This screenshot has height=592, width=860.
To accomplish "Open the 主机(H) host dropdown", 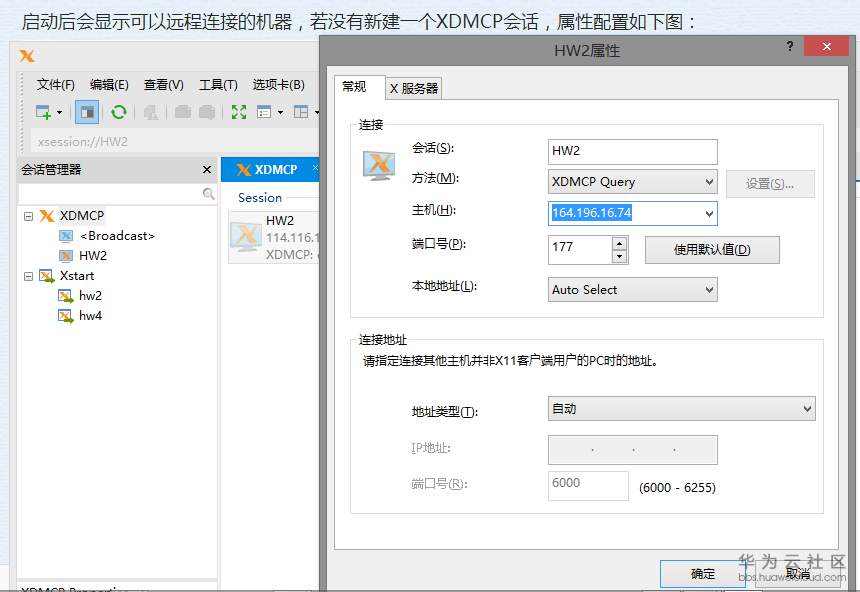I will coord(709,213).
